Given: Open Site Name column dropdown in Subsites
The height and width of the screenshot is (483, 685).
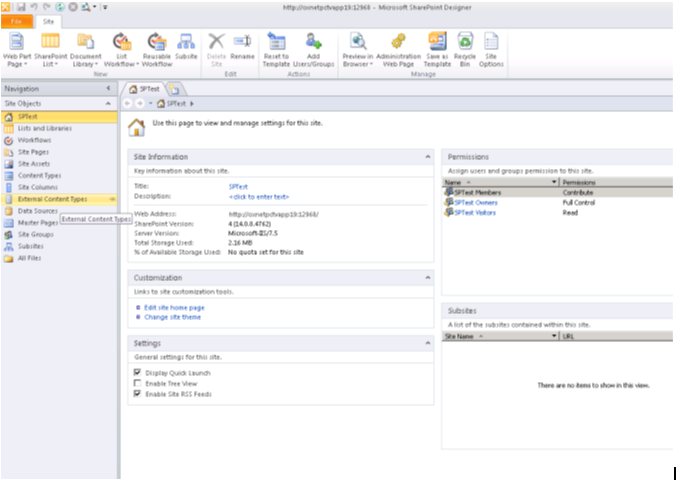Looking at the screenshot, I should (554, 336).
